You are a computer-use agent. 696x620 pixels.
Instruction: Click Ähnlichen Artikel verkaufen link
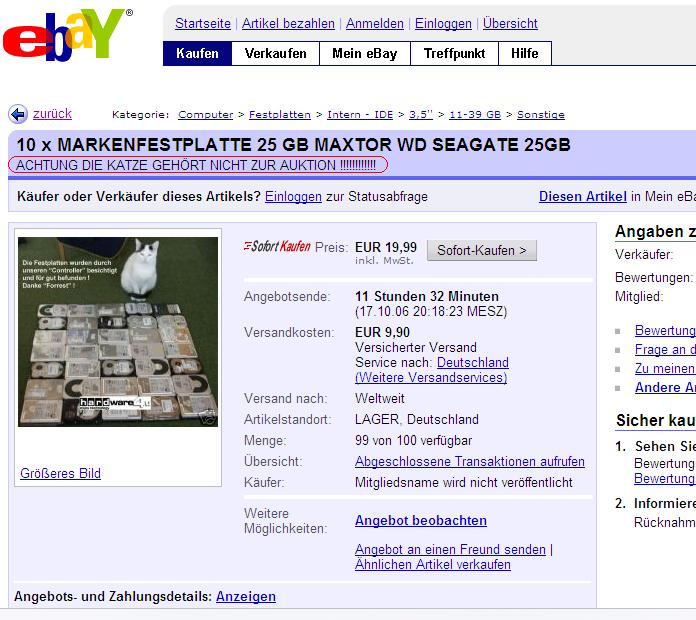(x=433, y=565)
